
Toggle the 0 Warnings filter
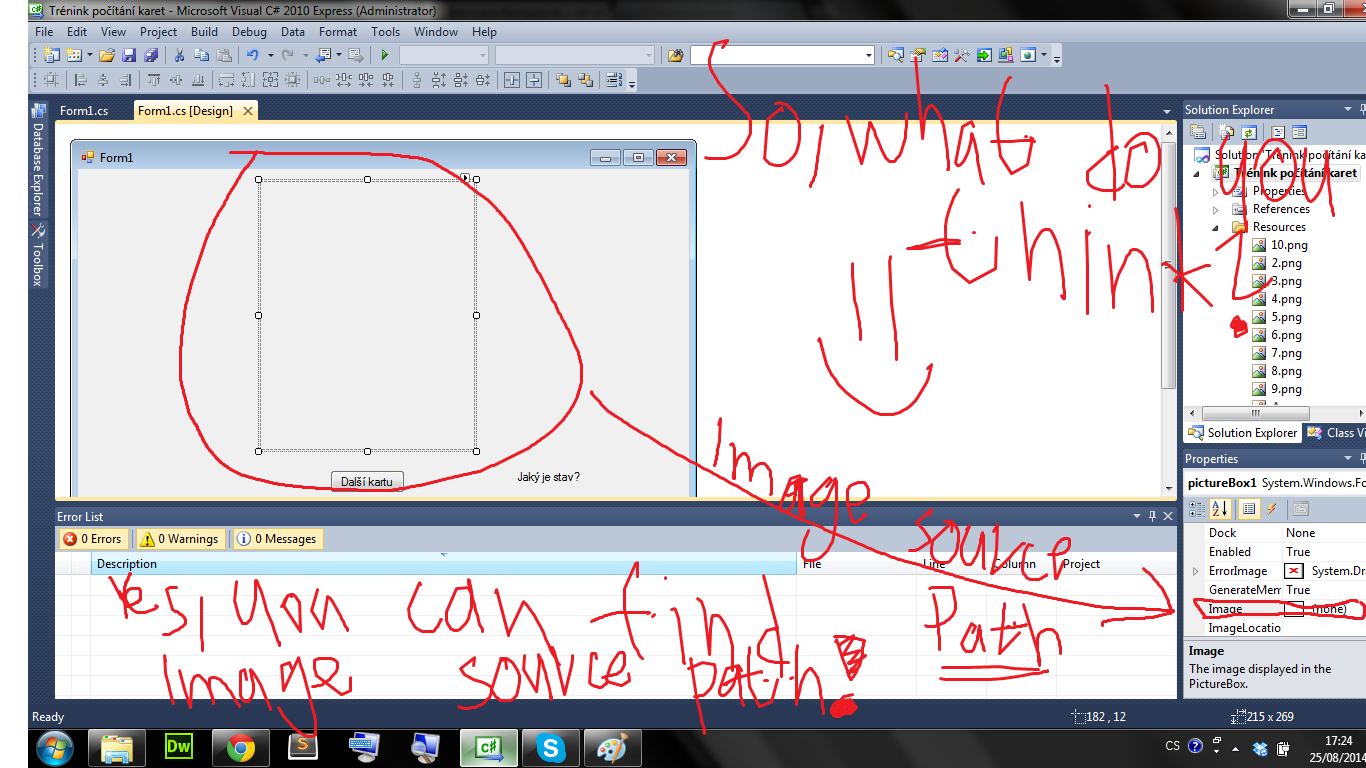(x=179, y=539)
